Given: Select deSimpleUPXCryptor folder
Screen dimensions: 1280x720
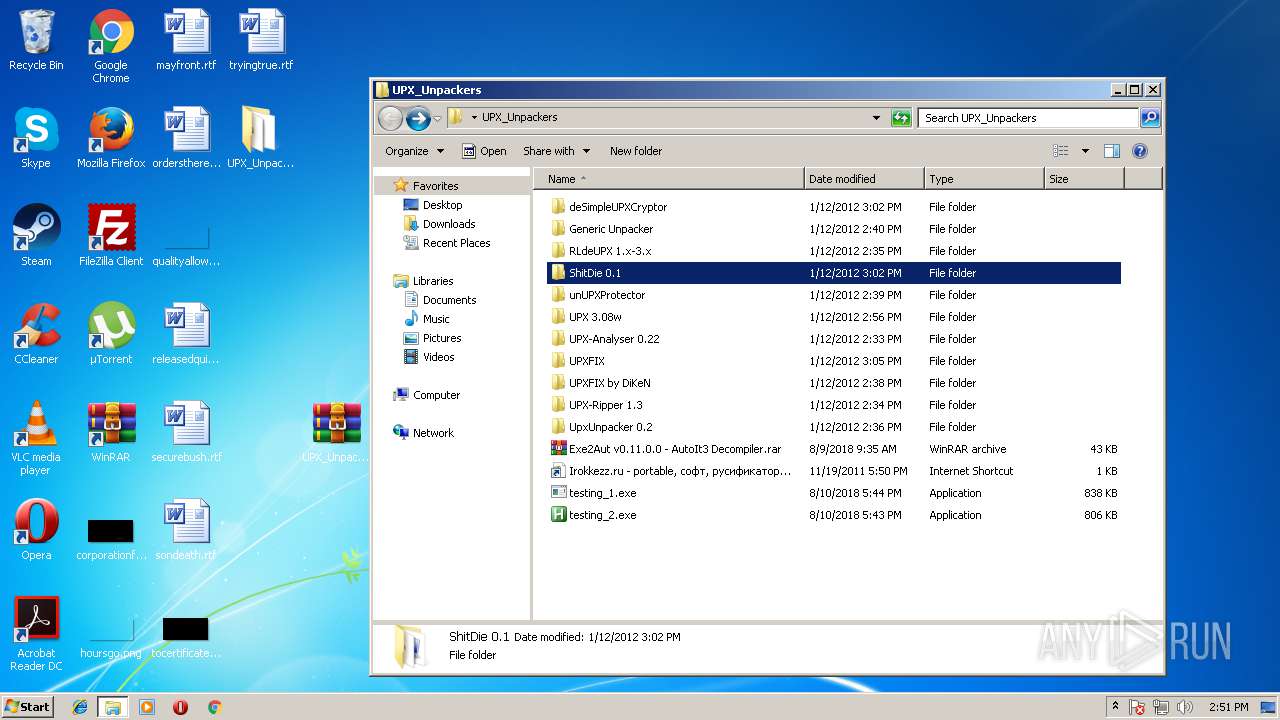Looking at the screenshot, I should tap(834, 207).
